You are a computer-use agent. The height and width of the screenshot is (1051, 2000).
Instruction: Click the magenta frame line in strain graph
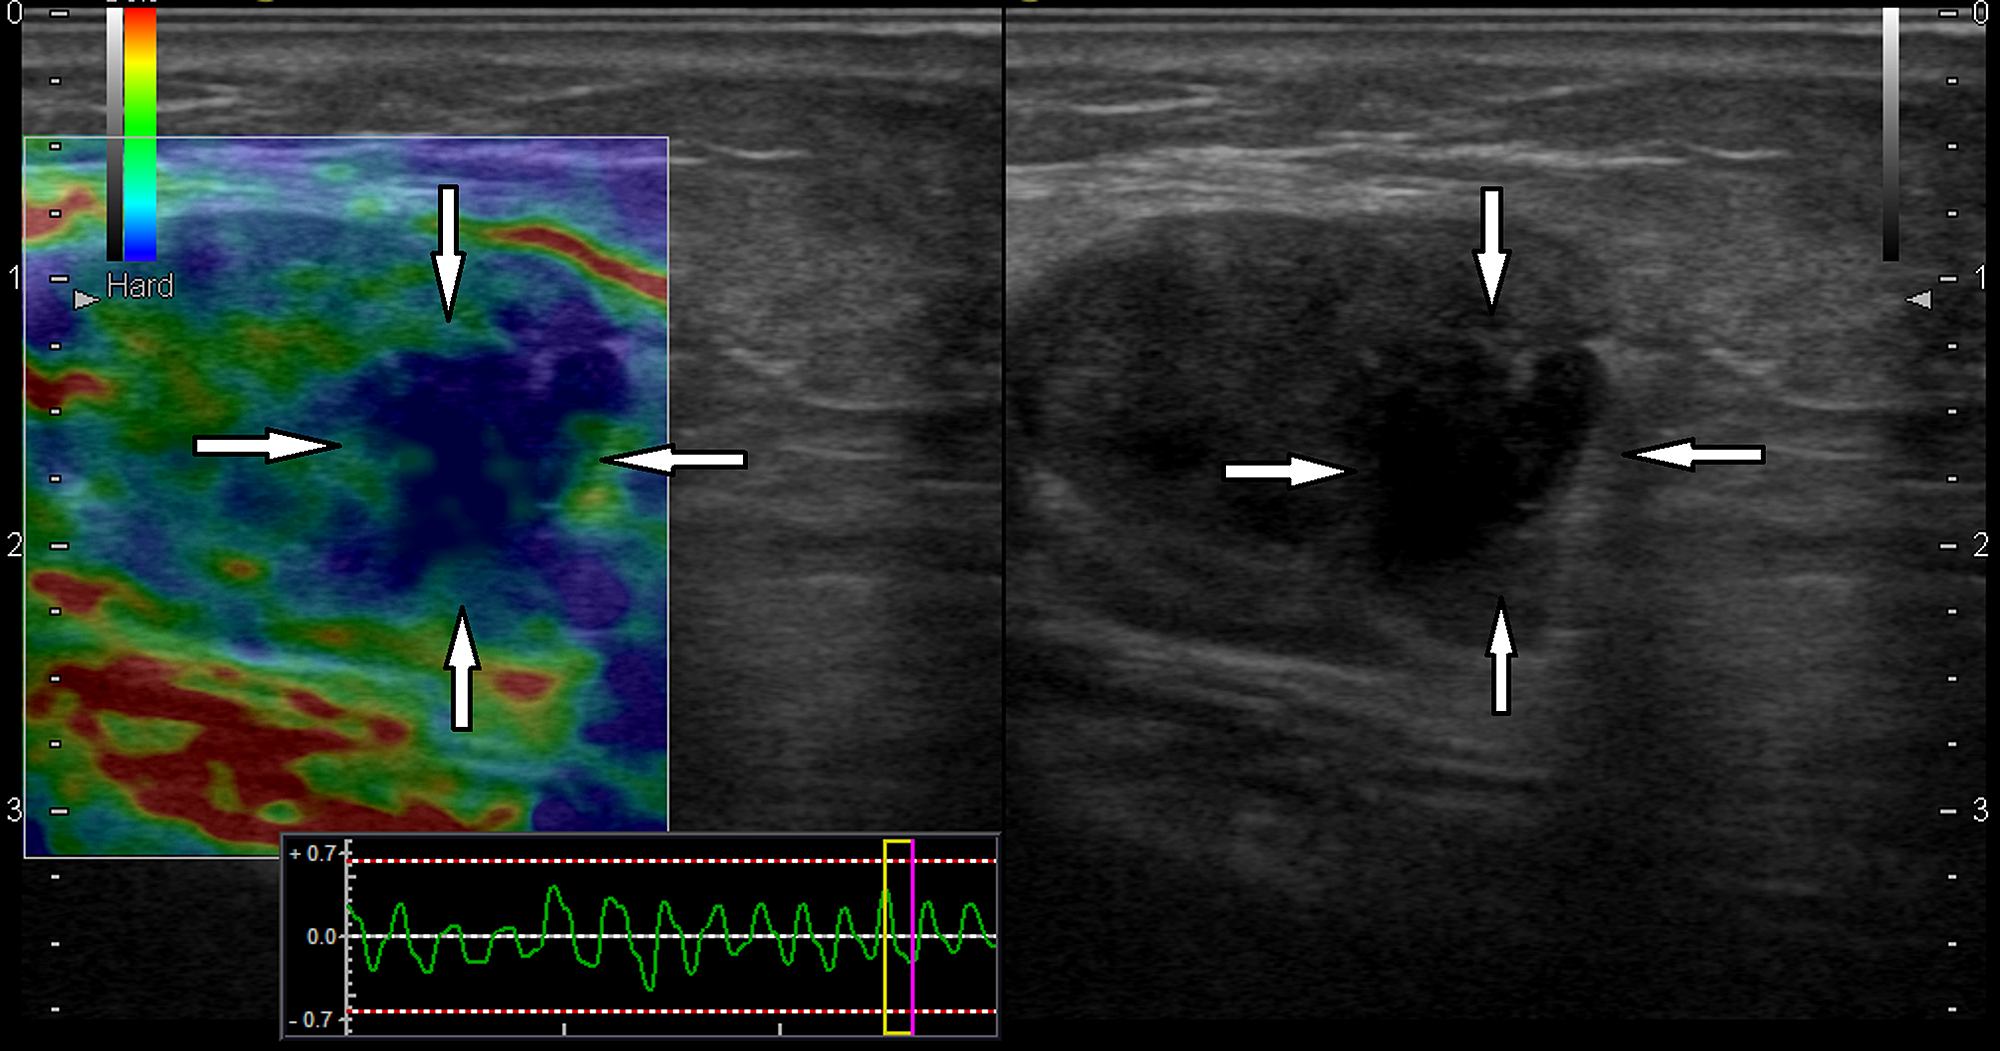pyautogui.click(x=912, y=937)
